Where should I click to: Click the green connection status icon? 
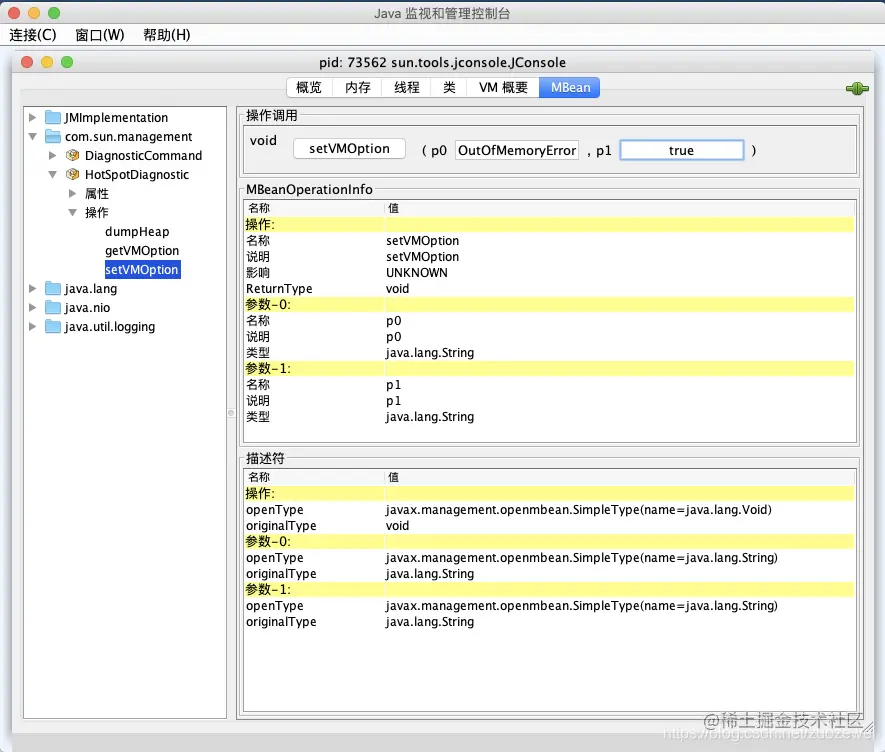point(857,88)
